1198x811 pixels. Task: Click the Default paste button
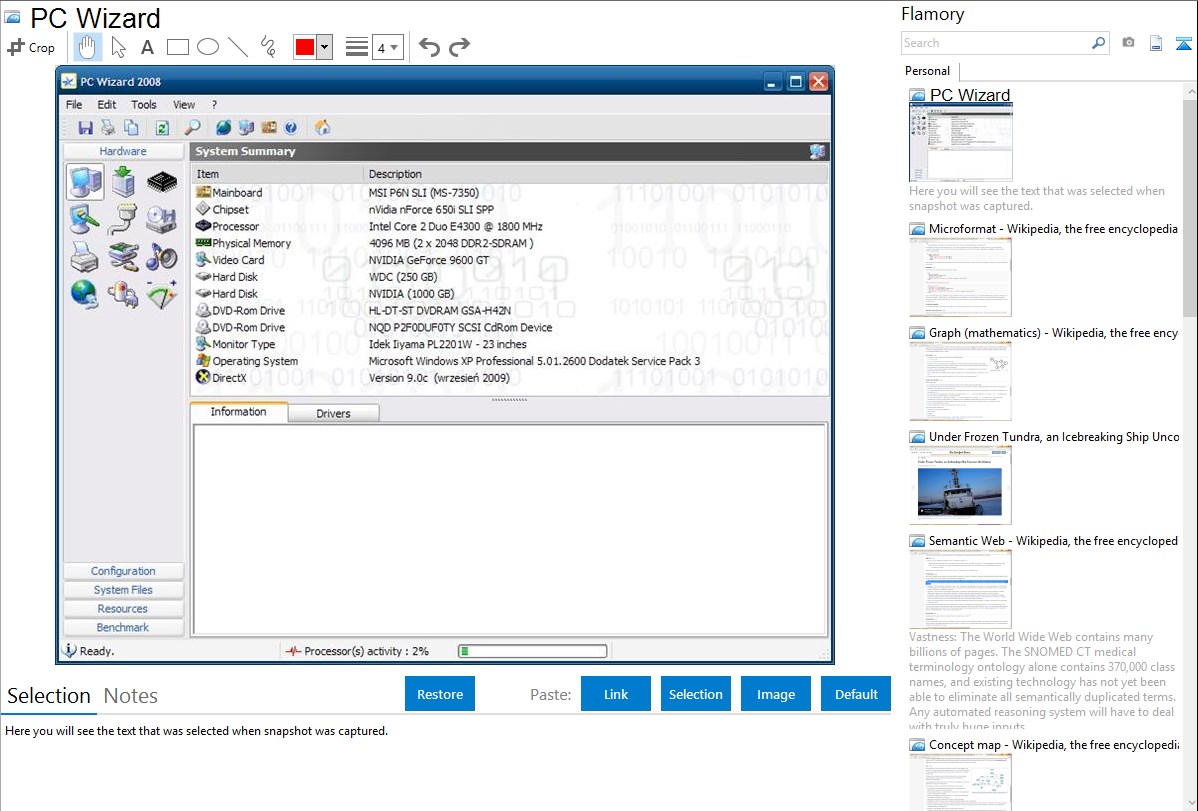pyautogui.click(x=856, y=694)
